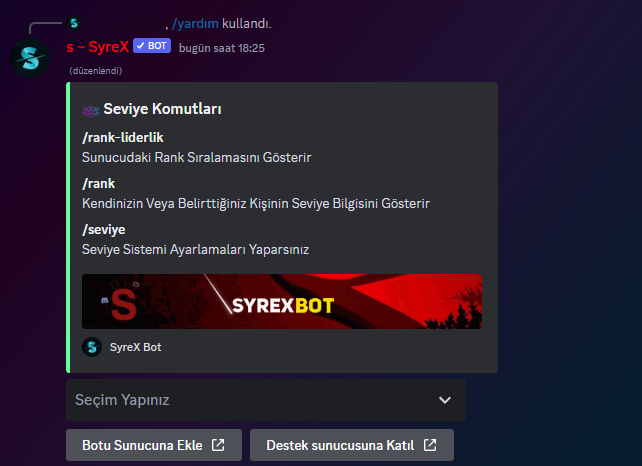Click the embed footer SyreX icon
Screen dimensions: 642x466
coord(92,347)
